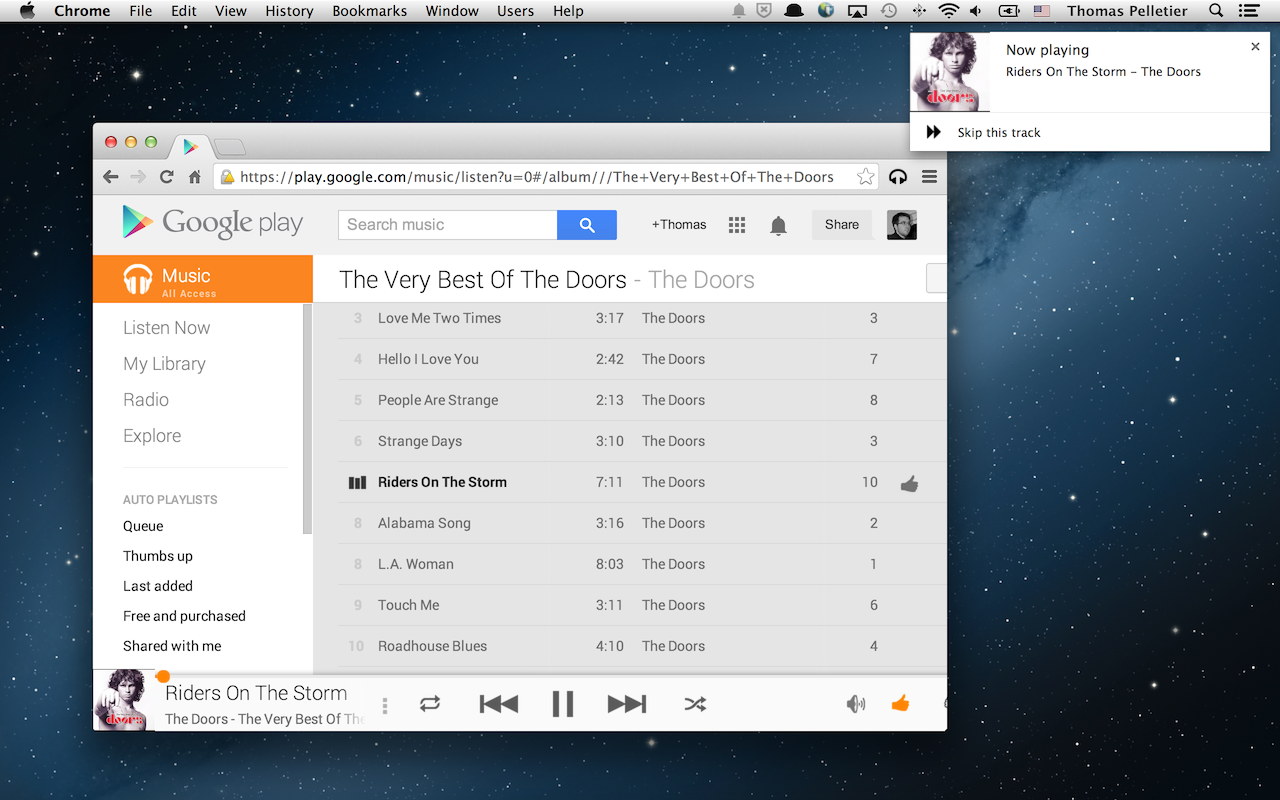Open the Wi-Fi status menu

pyautogui.click(x=948, y=11)
